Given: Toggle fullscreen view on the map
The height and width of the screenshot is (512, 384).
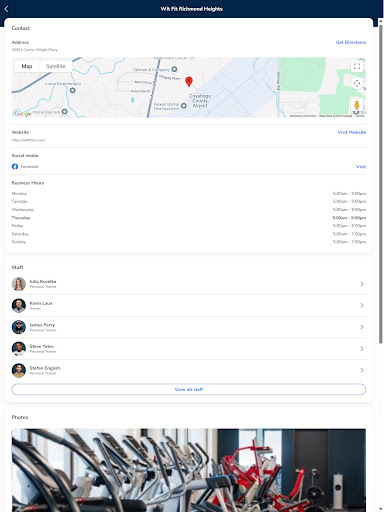Looking at the screenshot, I should [x=357, y=66].
